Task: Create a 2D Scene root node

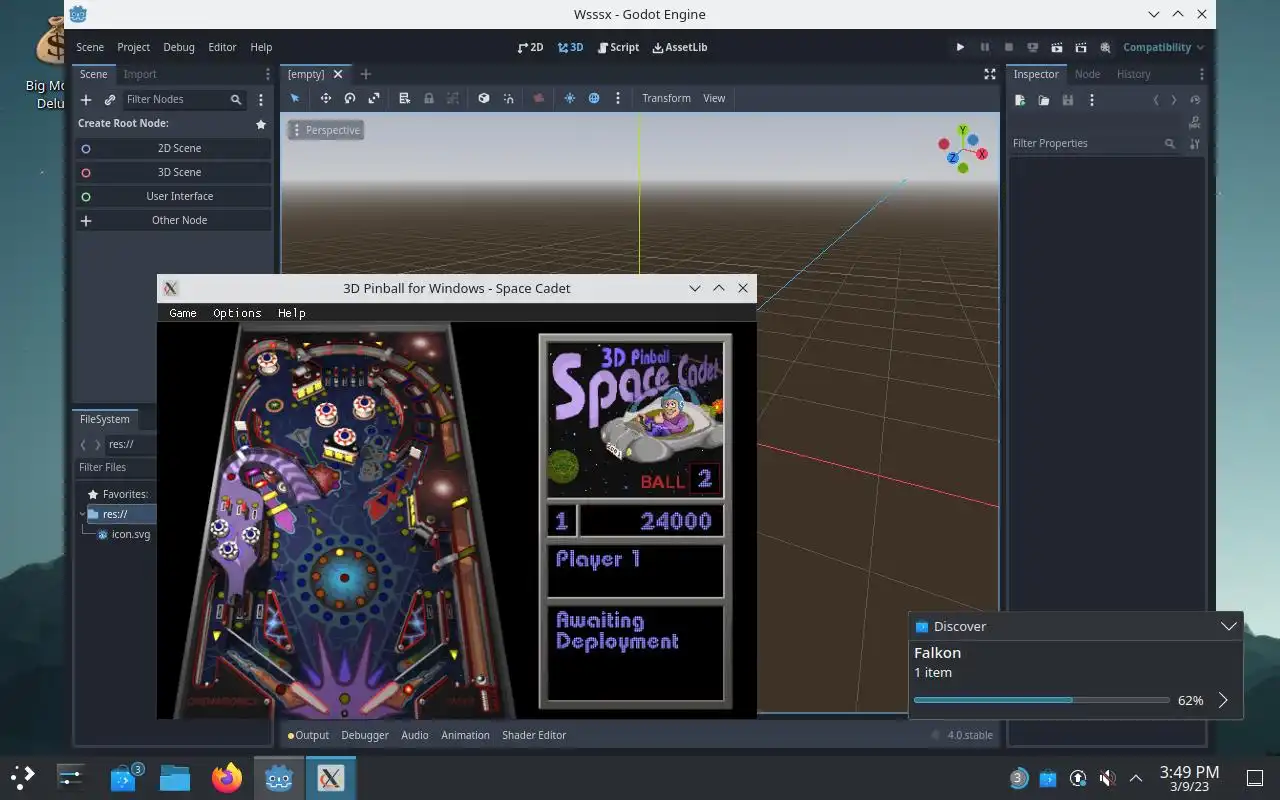Action: (174, 148)
